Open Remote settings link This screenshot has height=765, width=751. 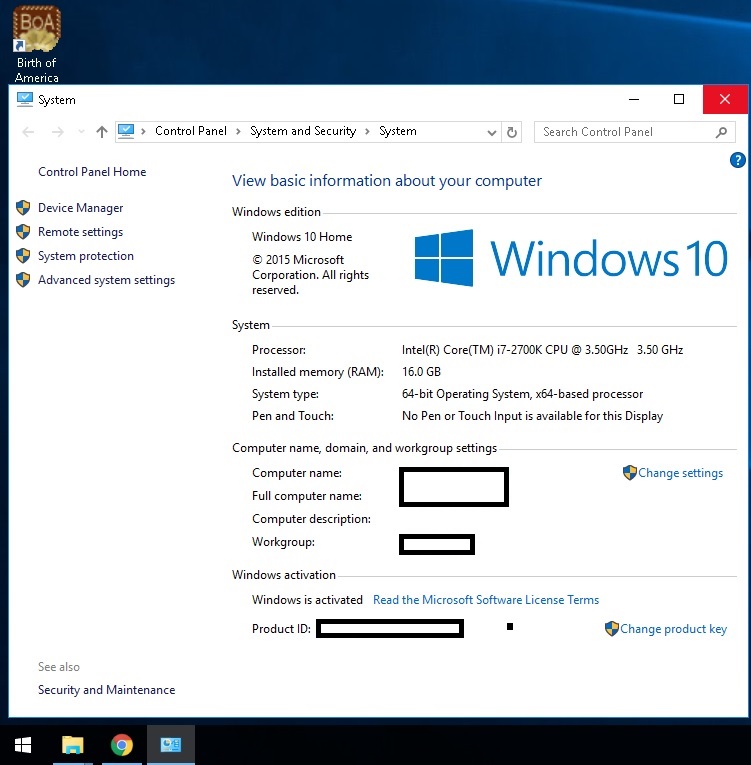pyautogui.click(x=81, y=232)
